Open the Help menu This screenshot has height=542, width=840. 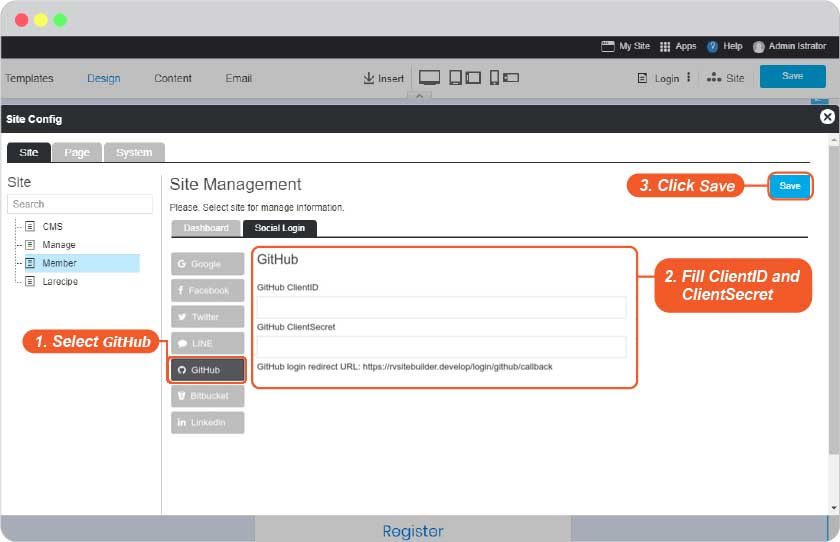(724, 46)
